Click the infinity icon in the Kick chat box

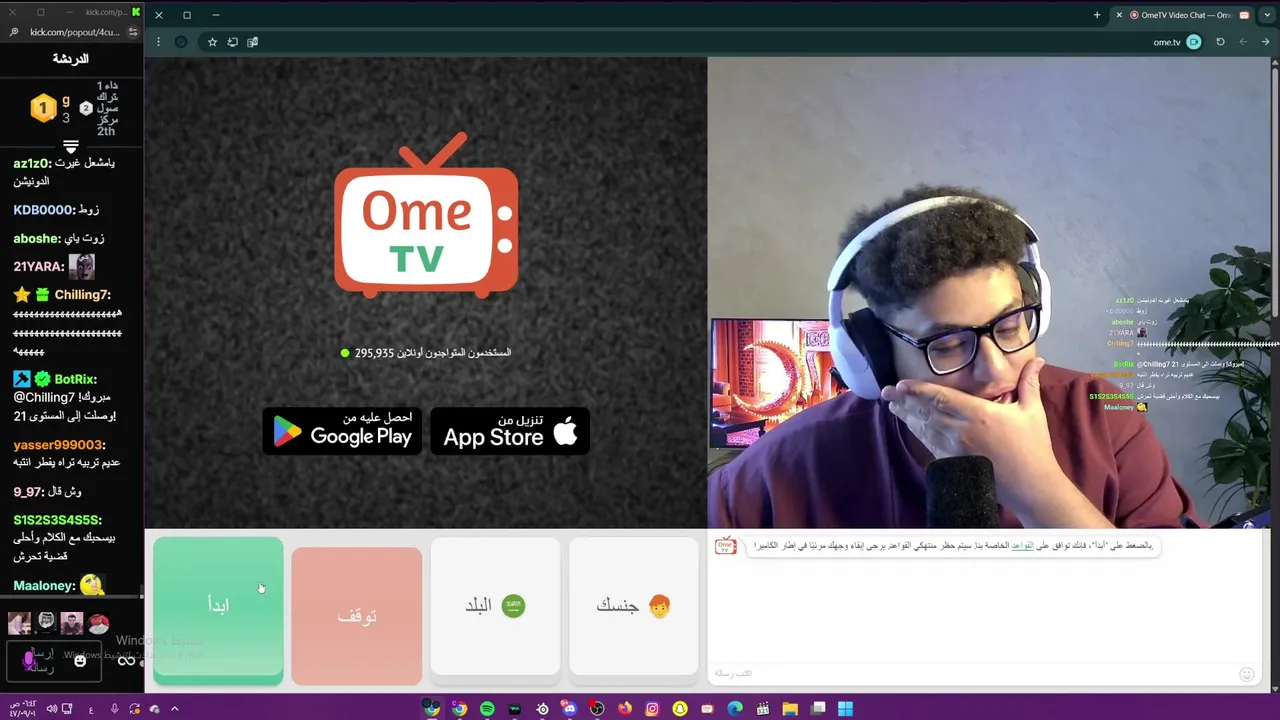tap(126, 660)
